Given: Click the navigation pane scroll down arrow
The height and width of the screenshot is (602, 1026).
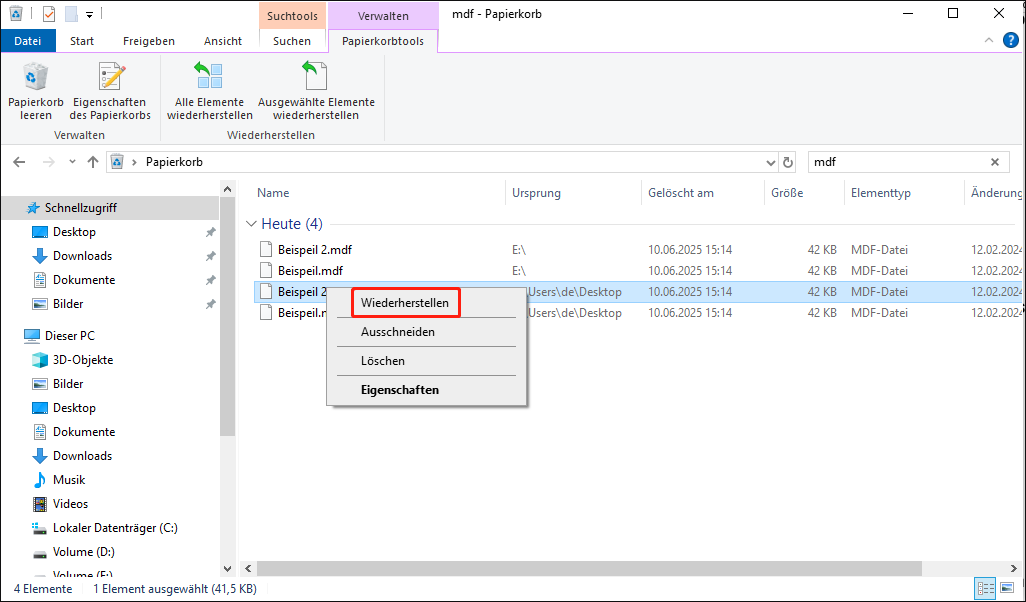Looking at the screenshot, I should (228, 569).
